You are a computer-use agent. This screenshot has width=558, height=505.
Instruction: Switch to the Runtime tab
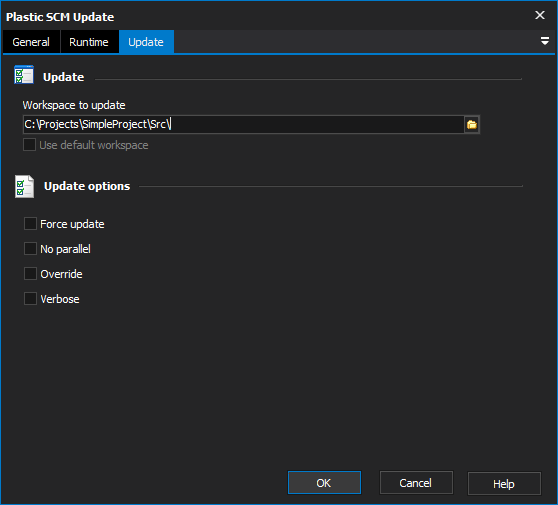click(x=89, y=42)
